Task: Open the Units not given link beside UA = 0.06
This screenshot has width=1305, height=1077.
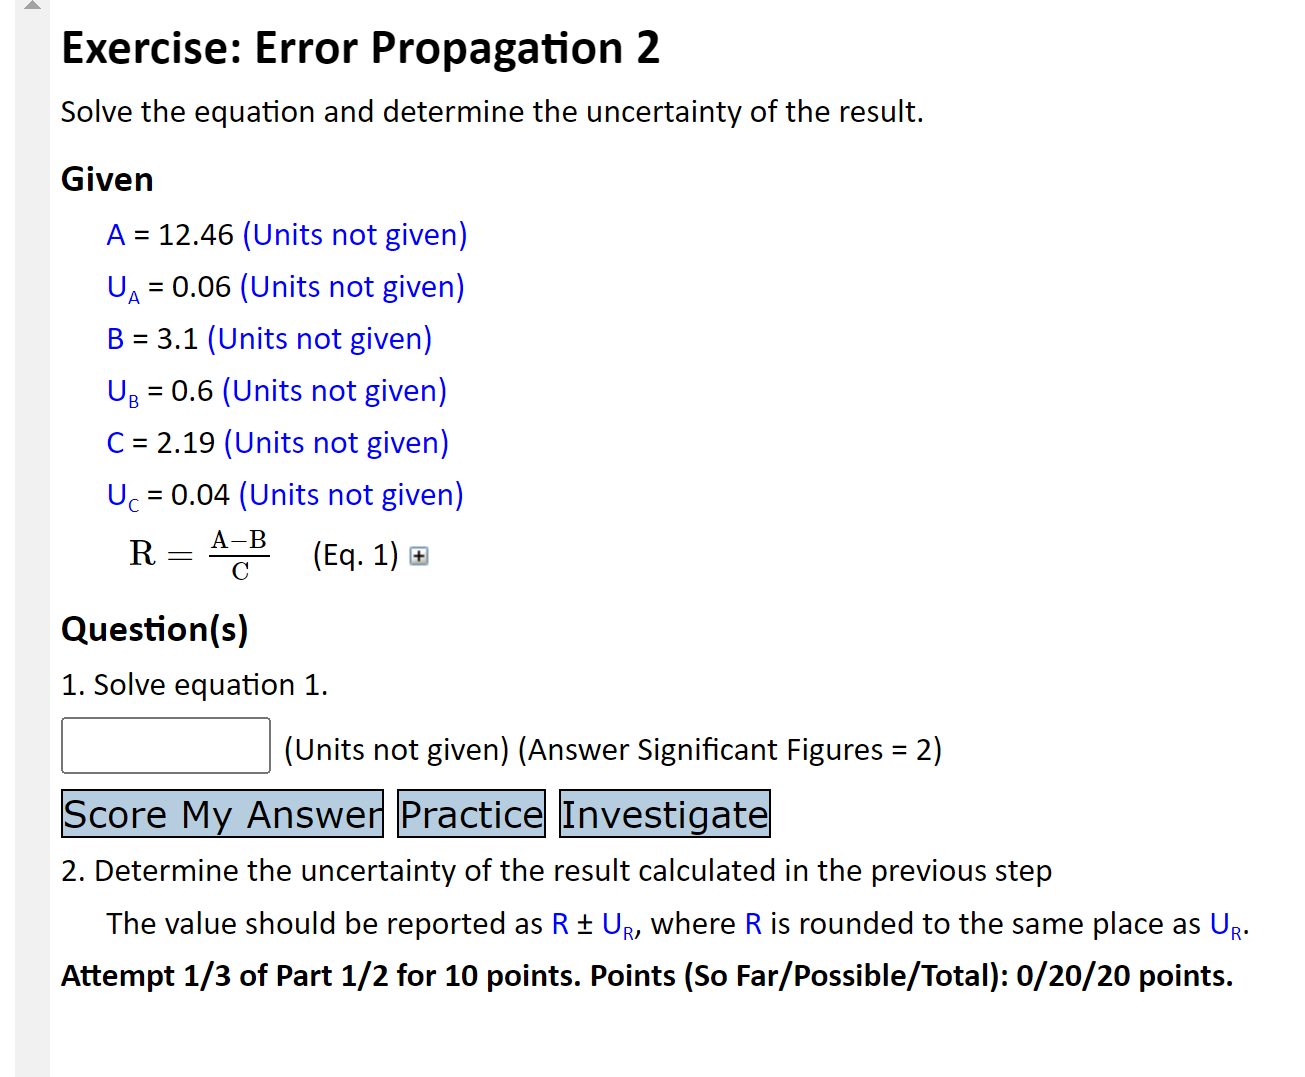Action: (351, 286)
